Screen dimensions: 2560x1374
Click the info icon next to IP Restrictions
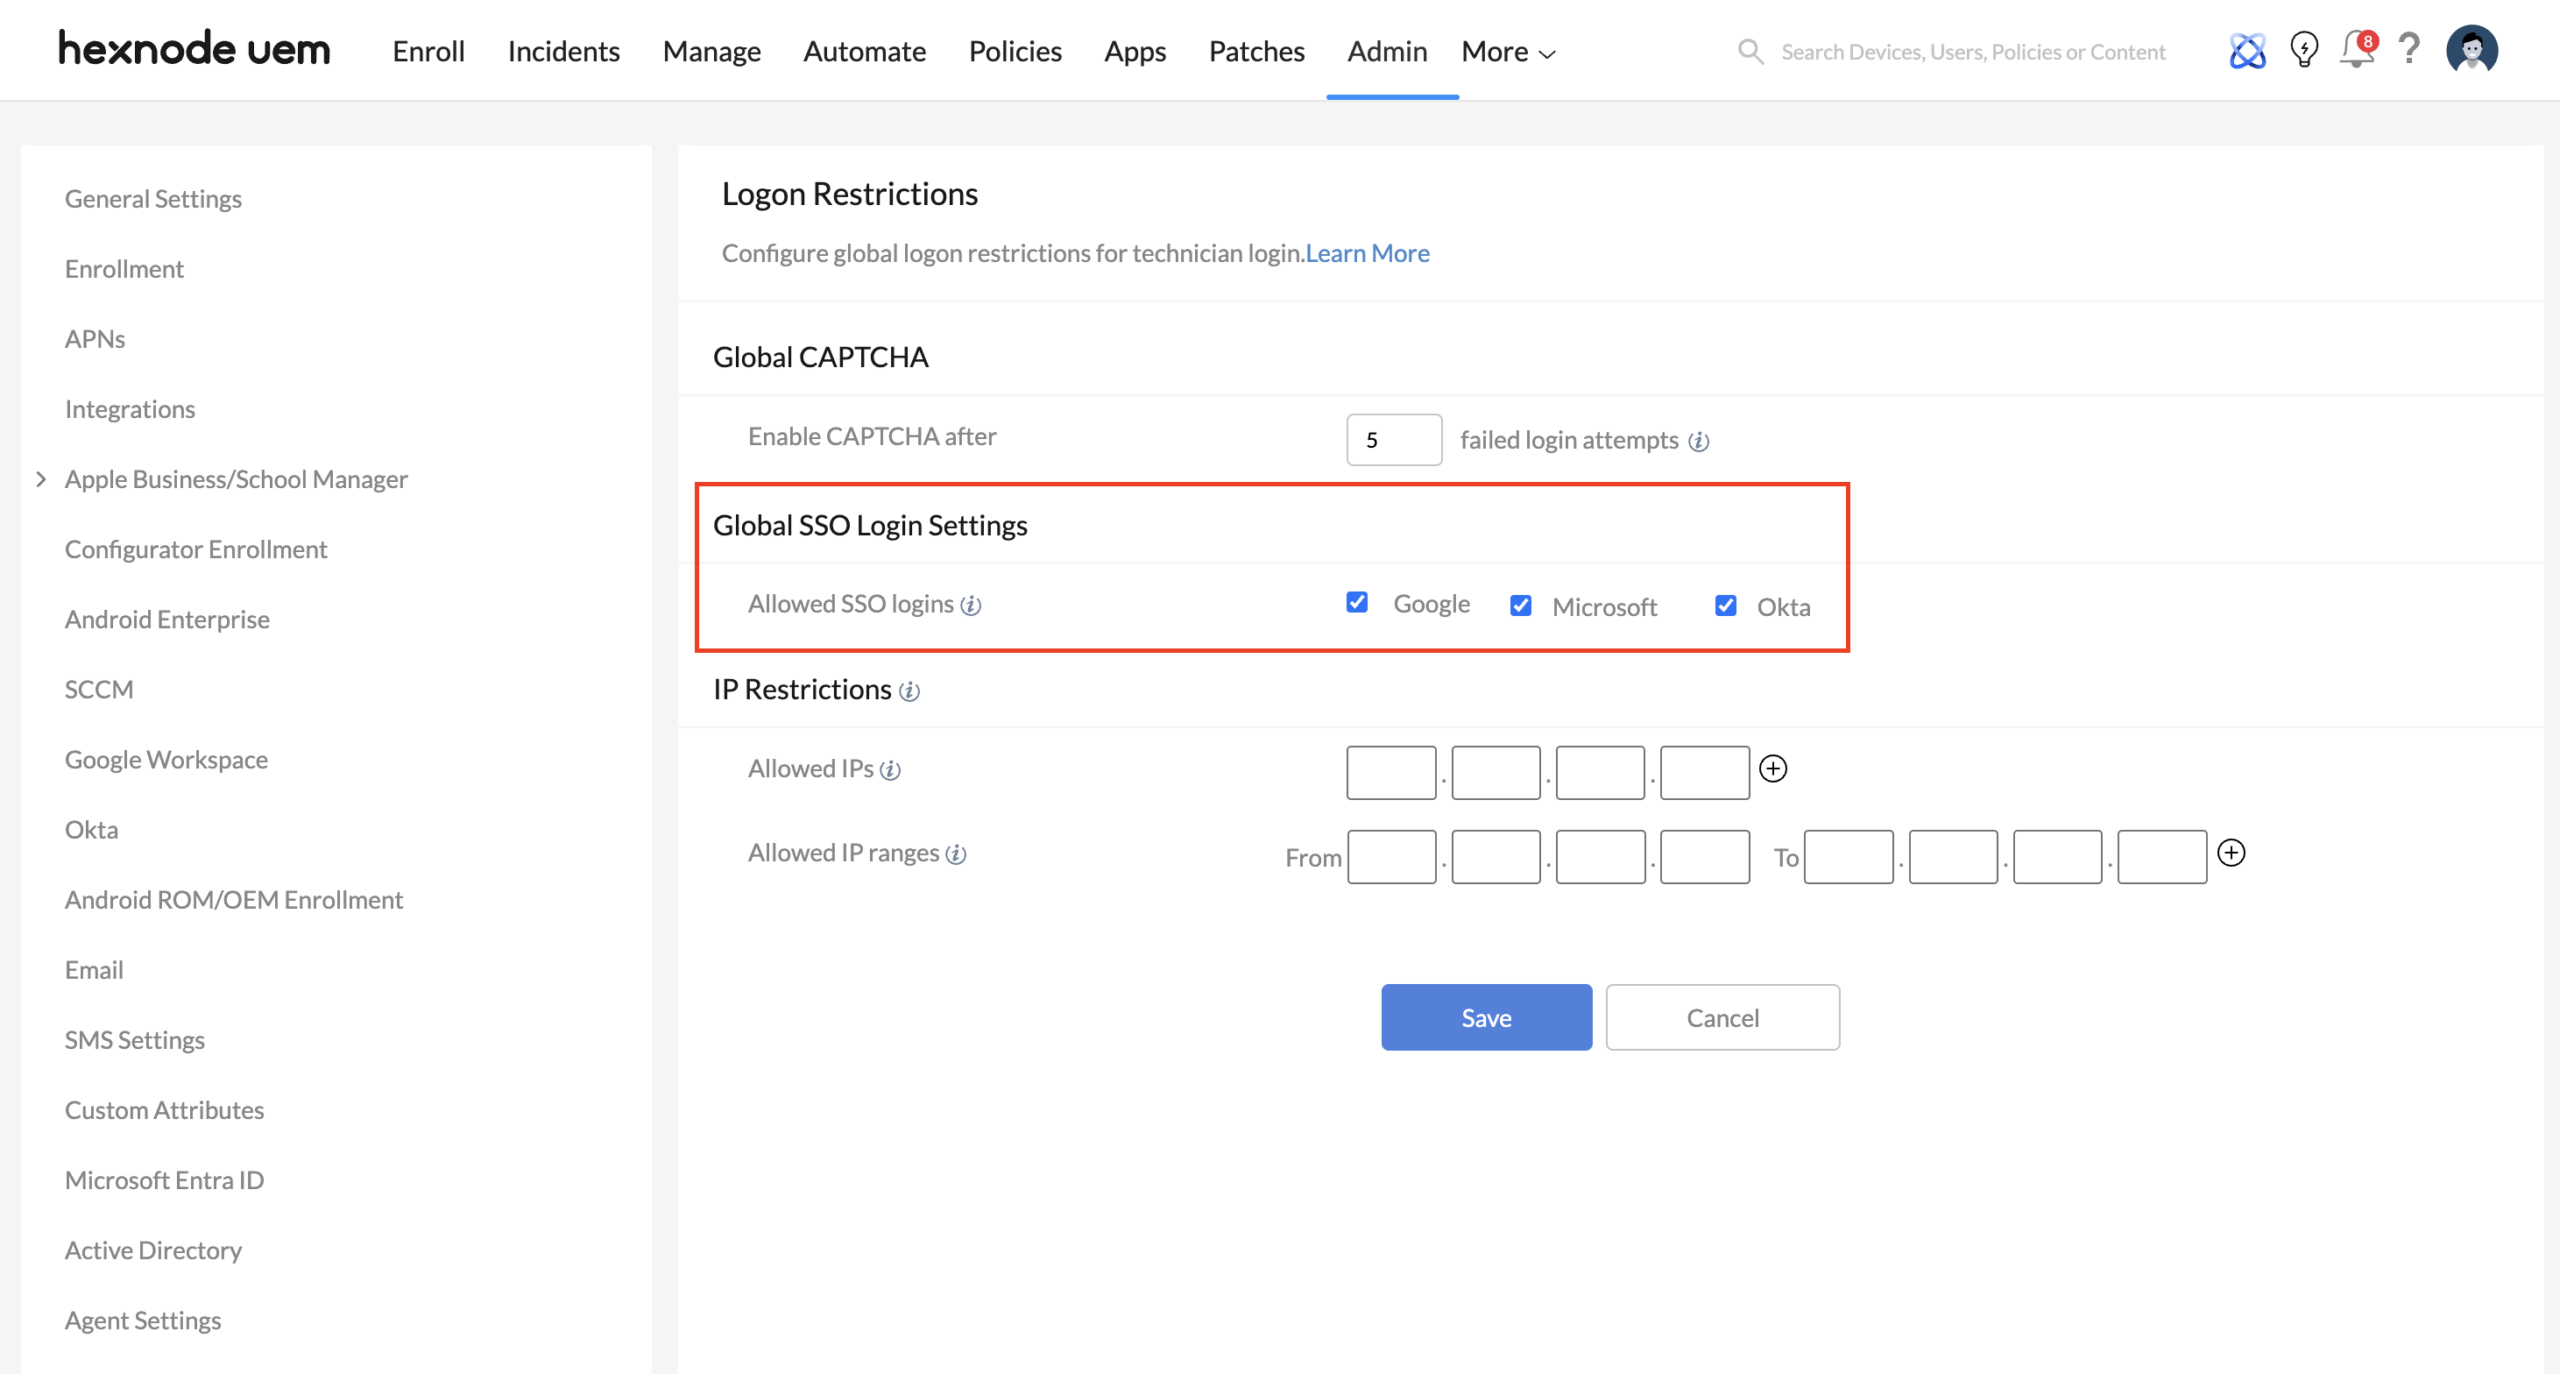[908, 691]
